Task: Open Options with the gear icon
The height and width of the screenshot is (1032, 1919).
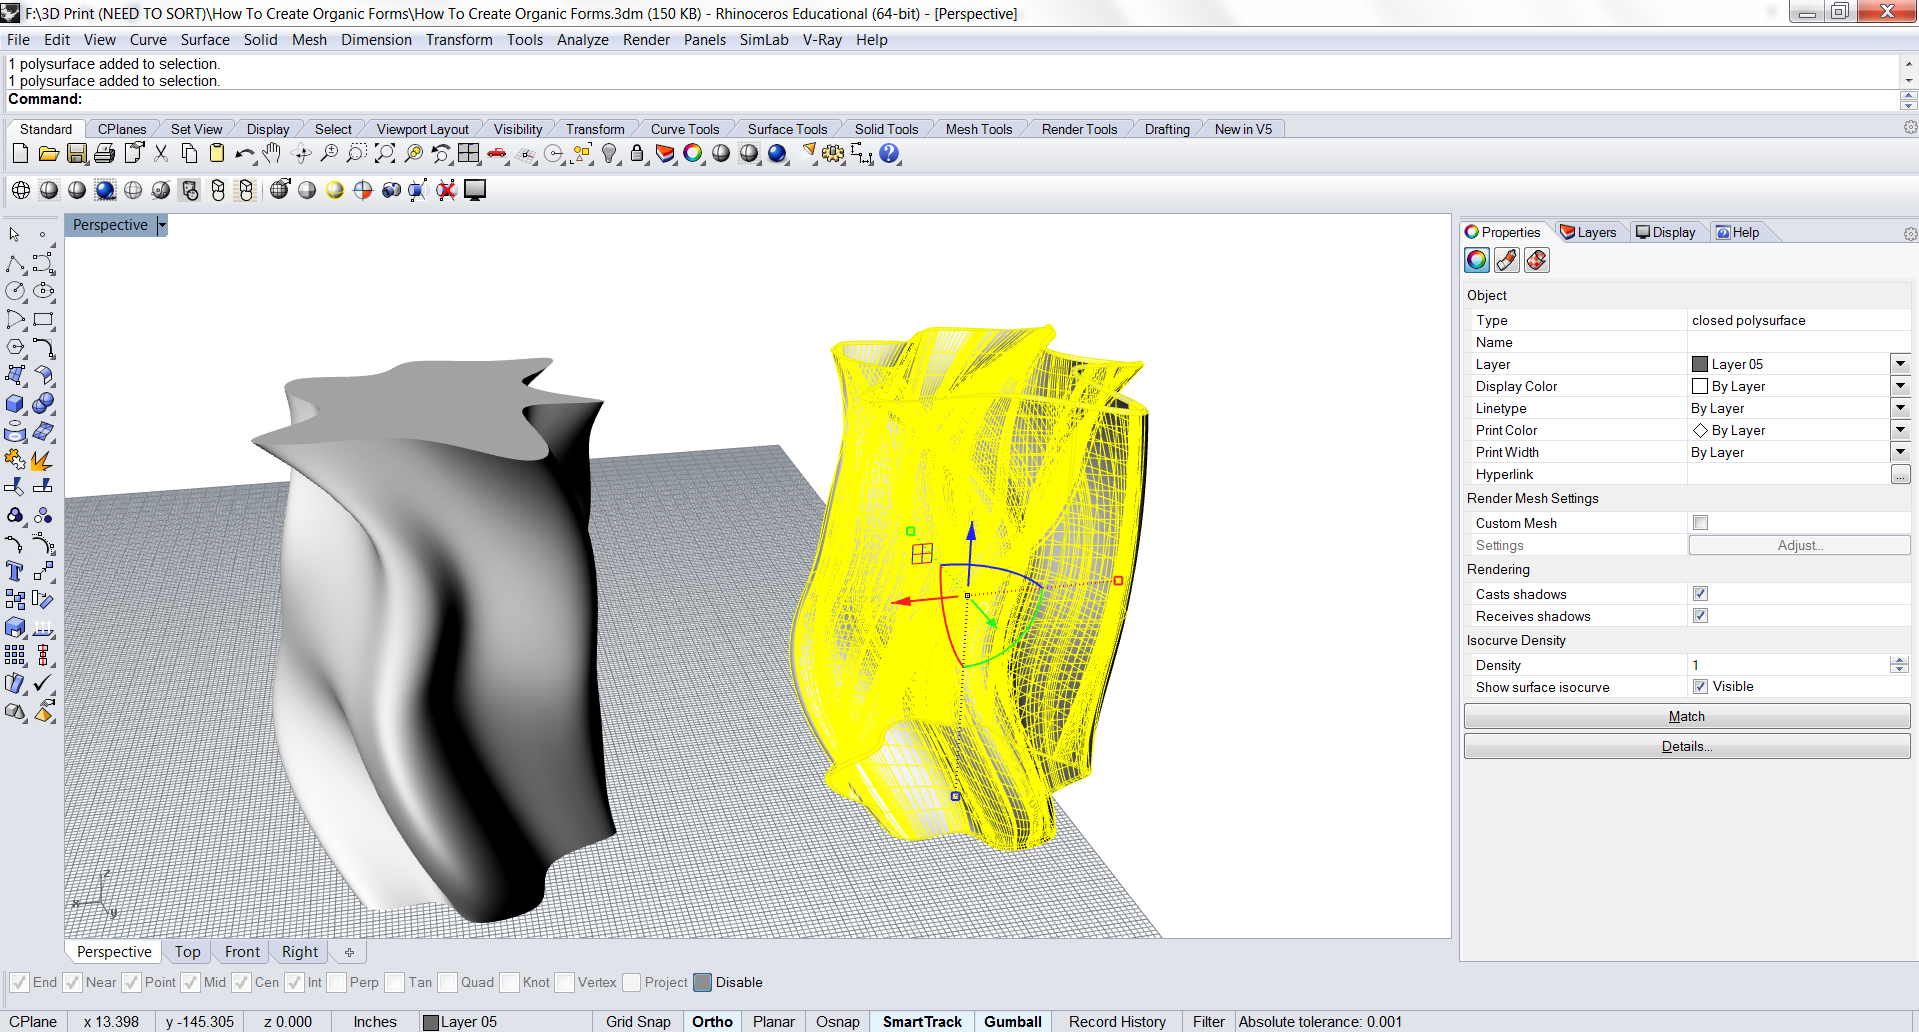Action: point(833,154)
